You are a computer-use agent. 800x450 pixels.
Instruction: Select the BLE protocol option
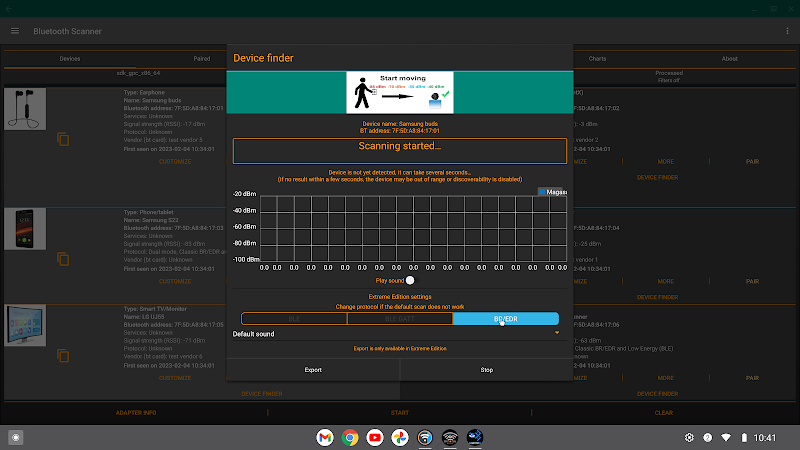tap(294, 319)
